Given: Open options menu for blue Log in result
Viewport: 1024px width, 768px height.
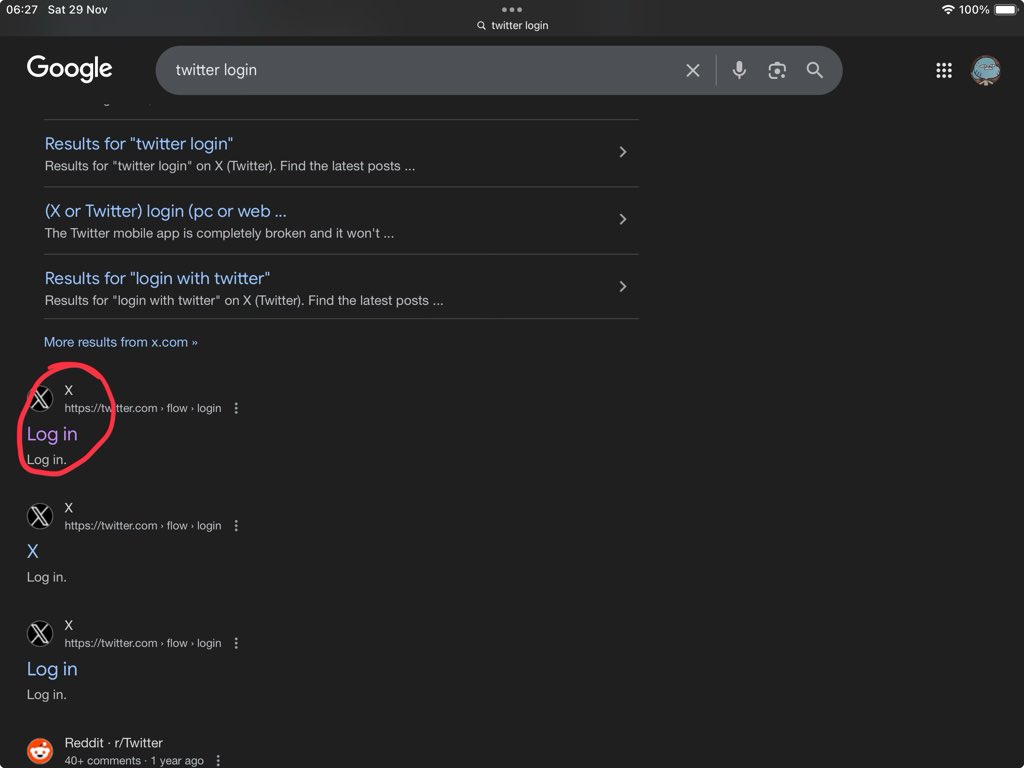Looking at the screenshot, I should point(236,643).
